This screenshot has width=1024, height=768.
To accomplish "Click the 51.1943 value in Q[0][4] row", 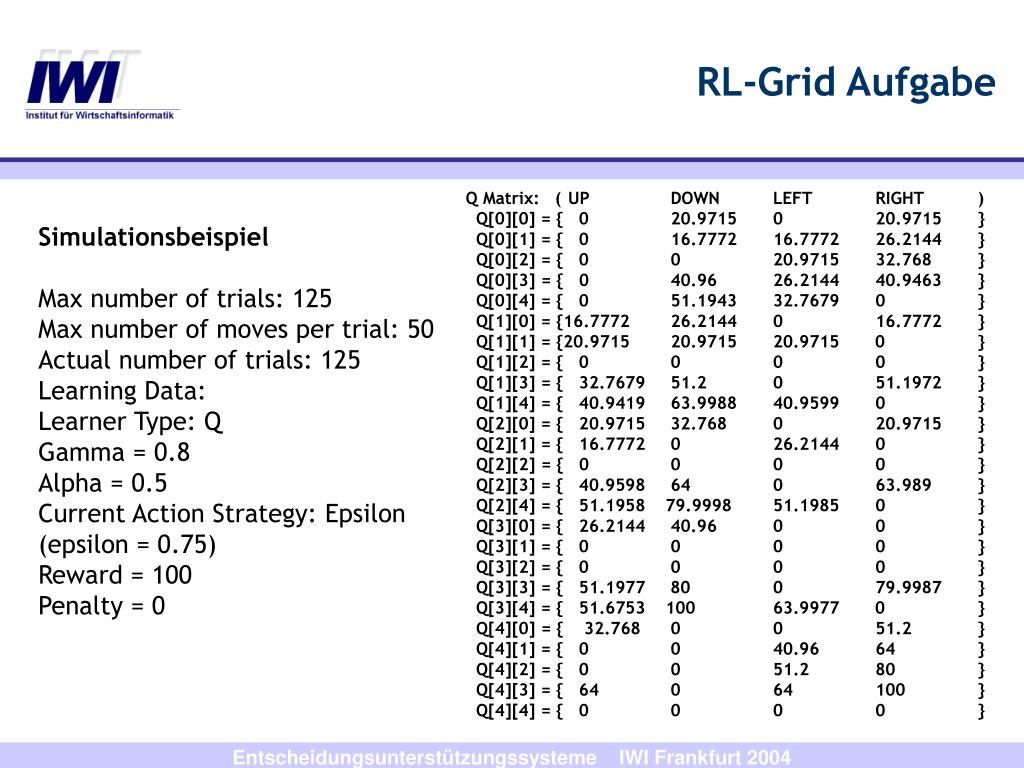I will click(703, 300).
